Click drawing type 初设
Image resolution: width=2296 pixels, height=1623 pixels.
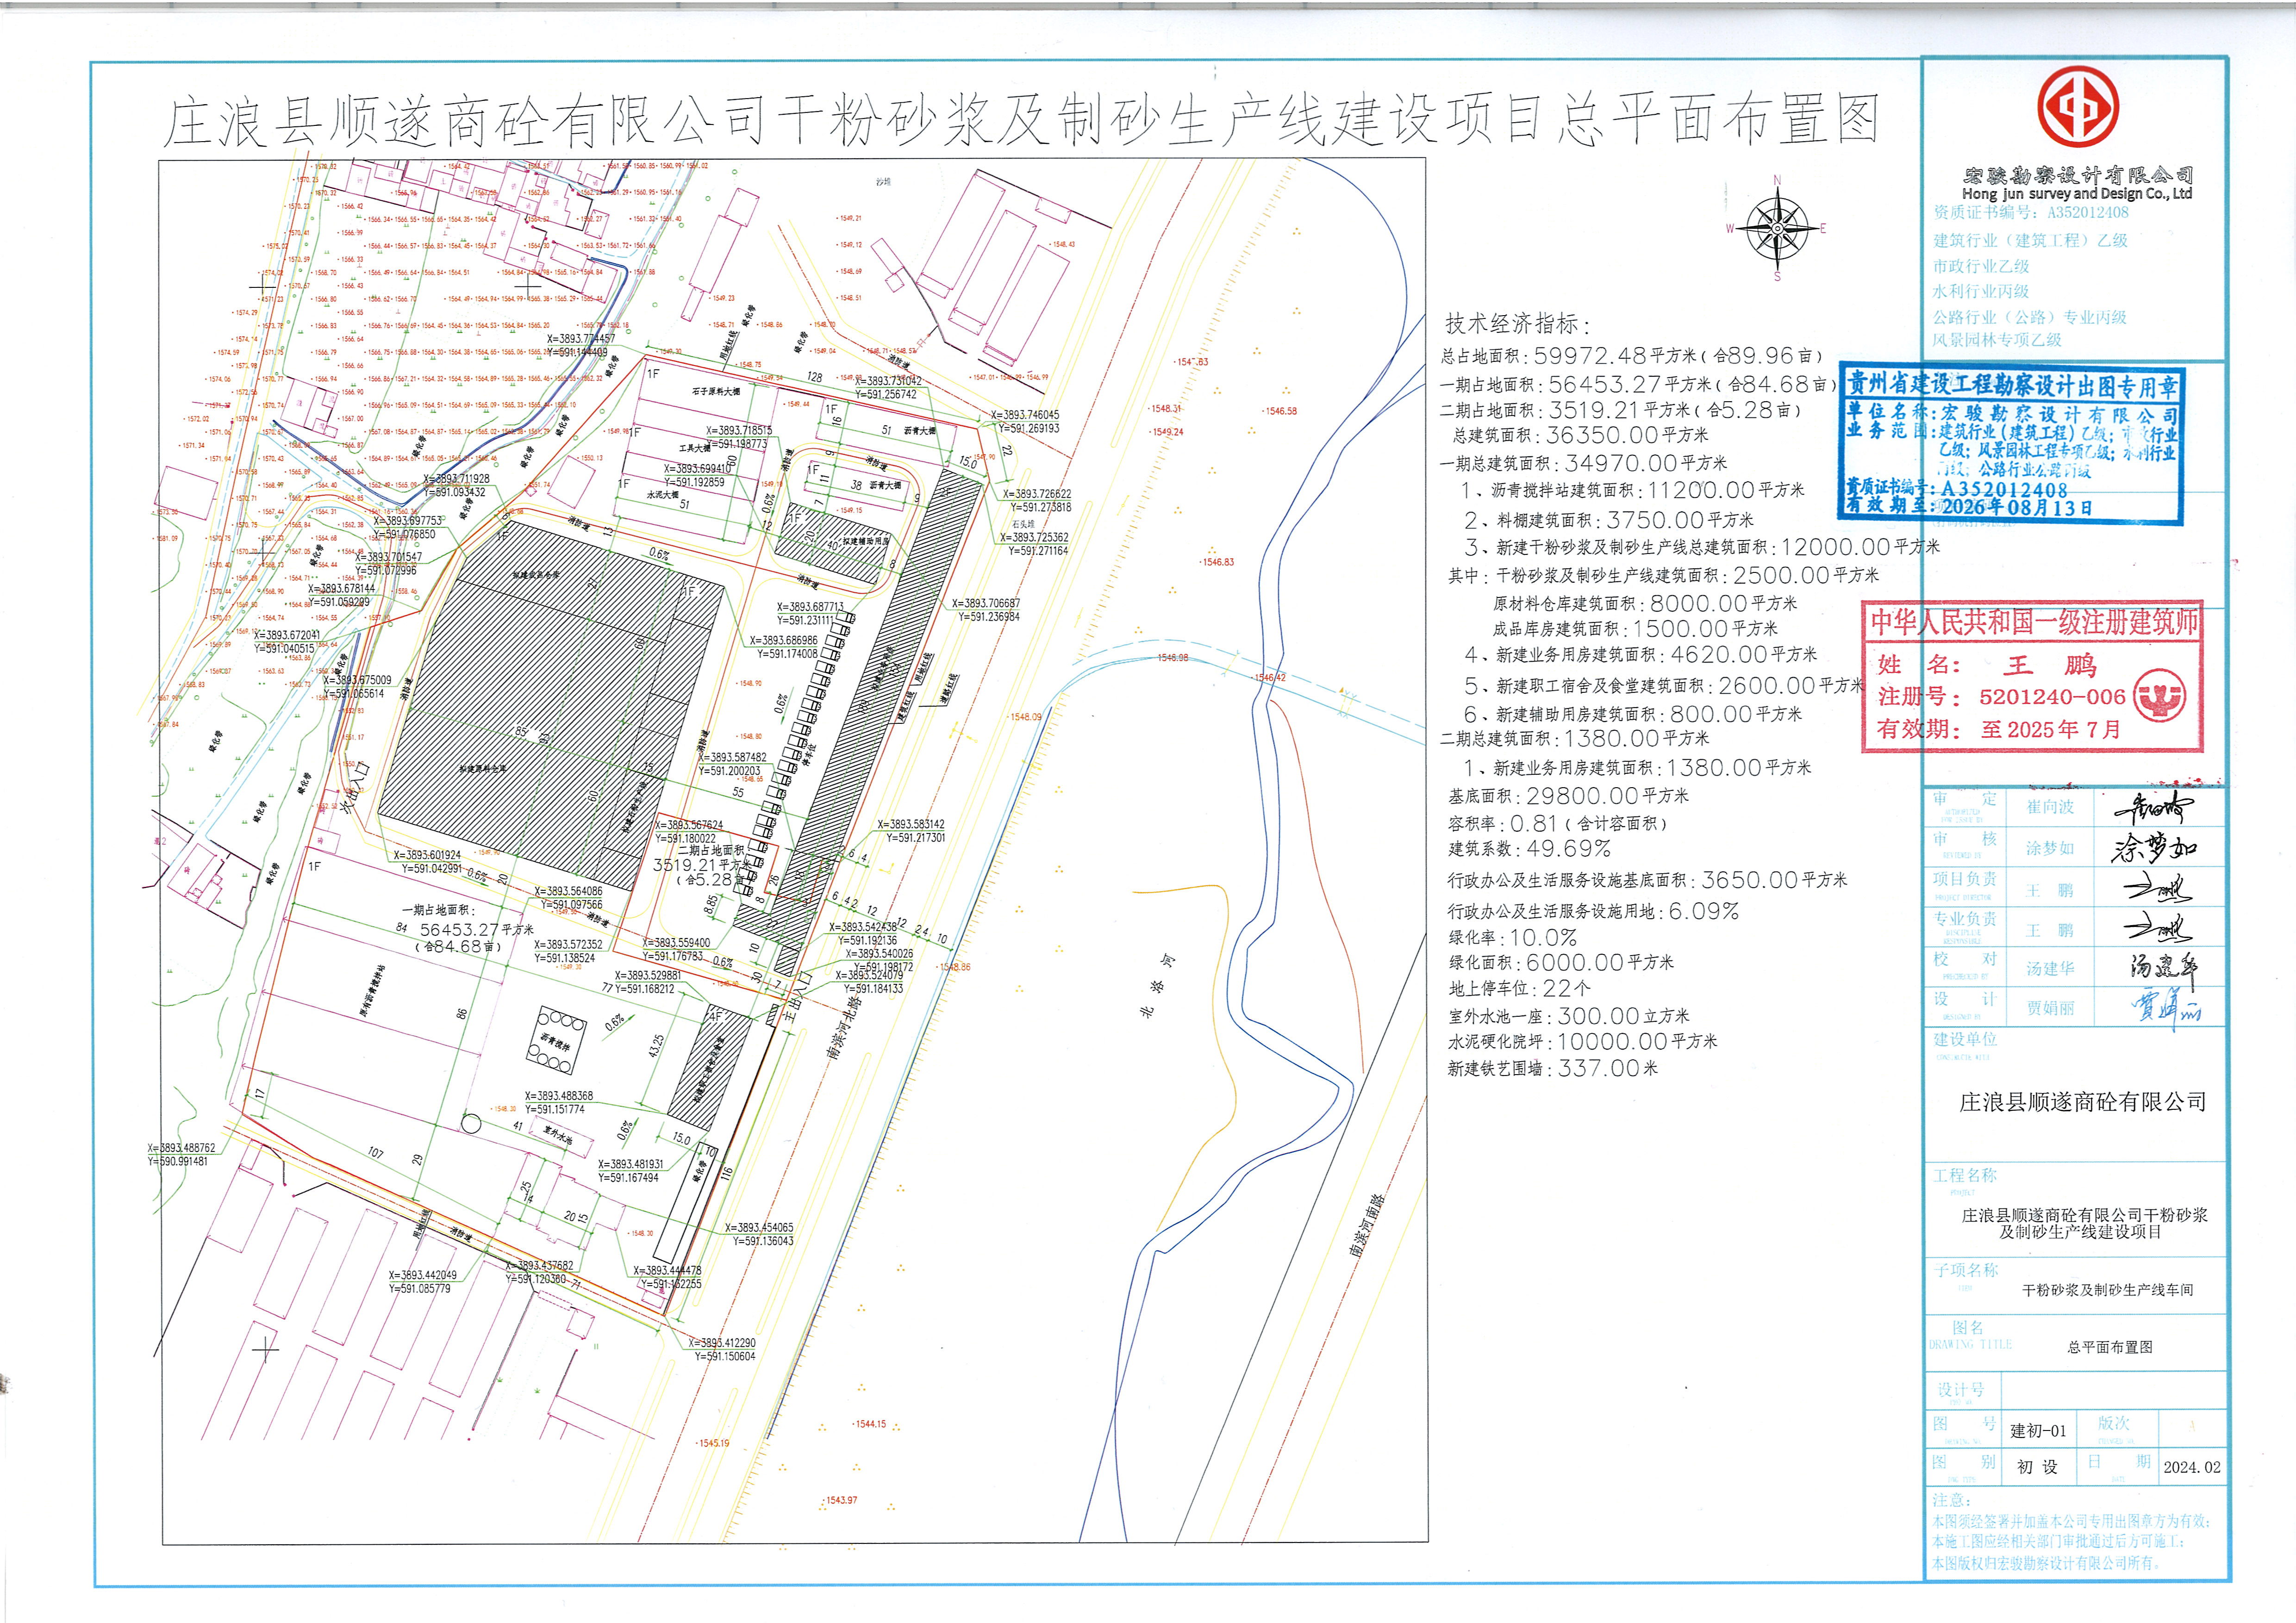[2037, 1467]
